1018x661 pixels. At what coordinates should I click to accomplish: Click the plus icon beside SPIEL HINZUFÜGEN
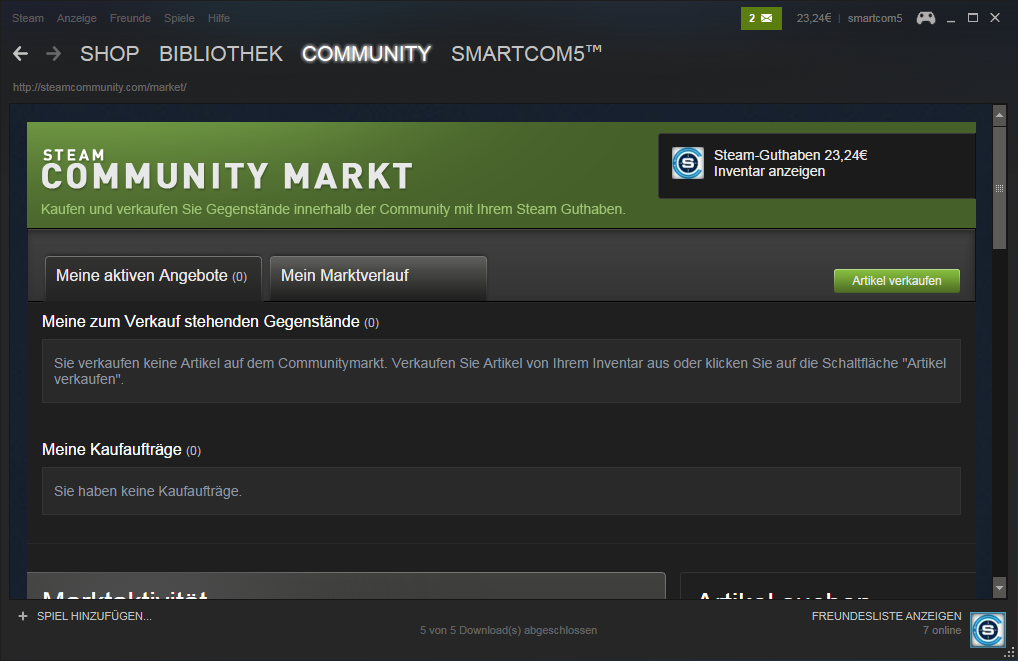tap(23, 616)
